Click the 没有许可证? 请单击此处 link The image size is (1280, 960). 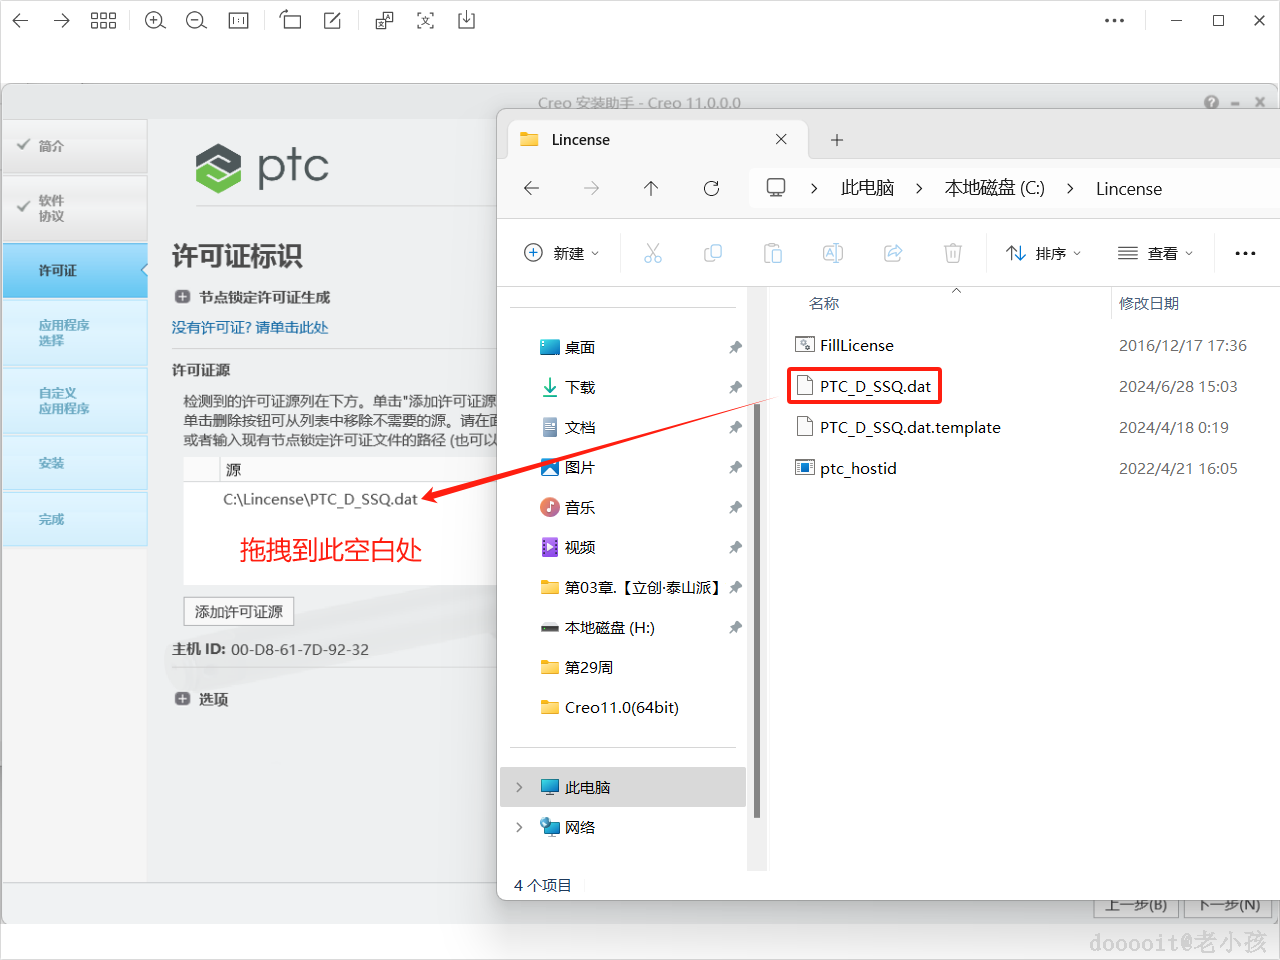coord(250,327)
